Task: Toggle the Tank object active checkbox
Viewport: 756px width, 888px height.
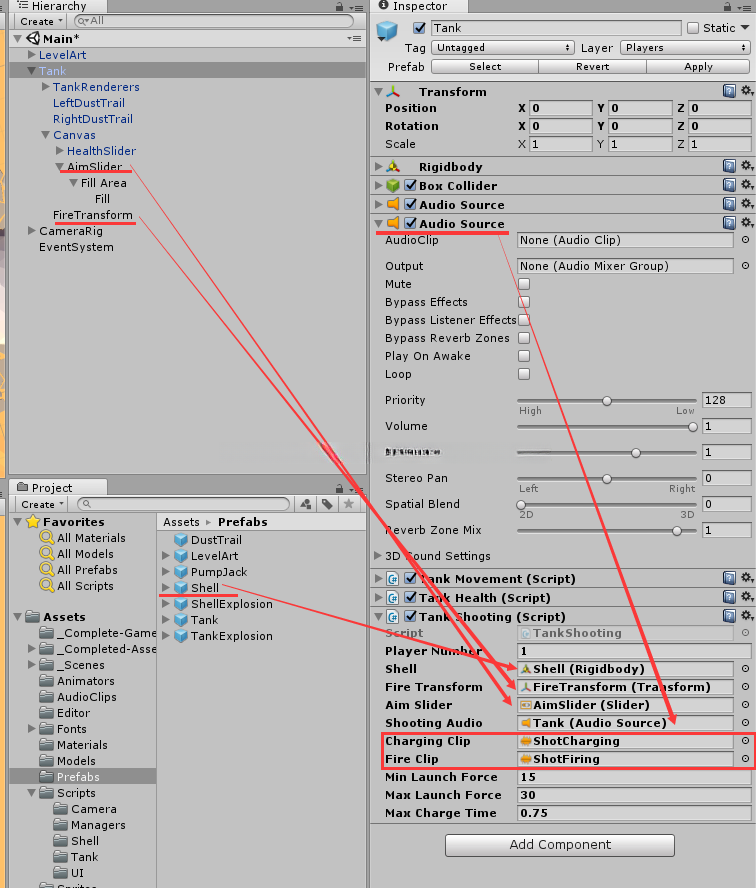Action: pyautogui.click(x=419, y=28)
